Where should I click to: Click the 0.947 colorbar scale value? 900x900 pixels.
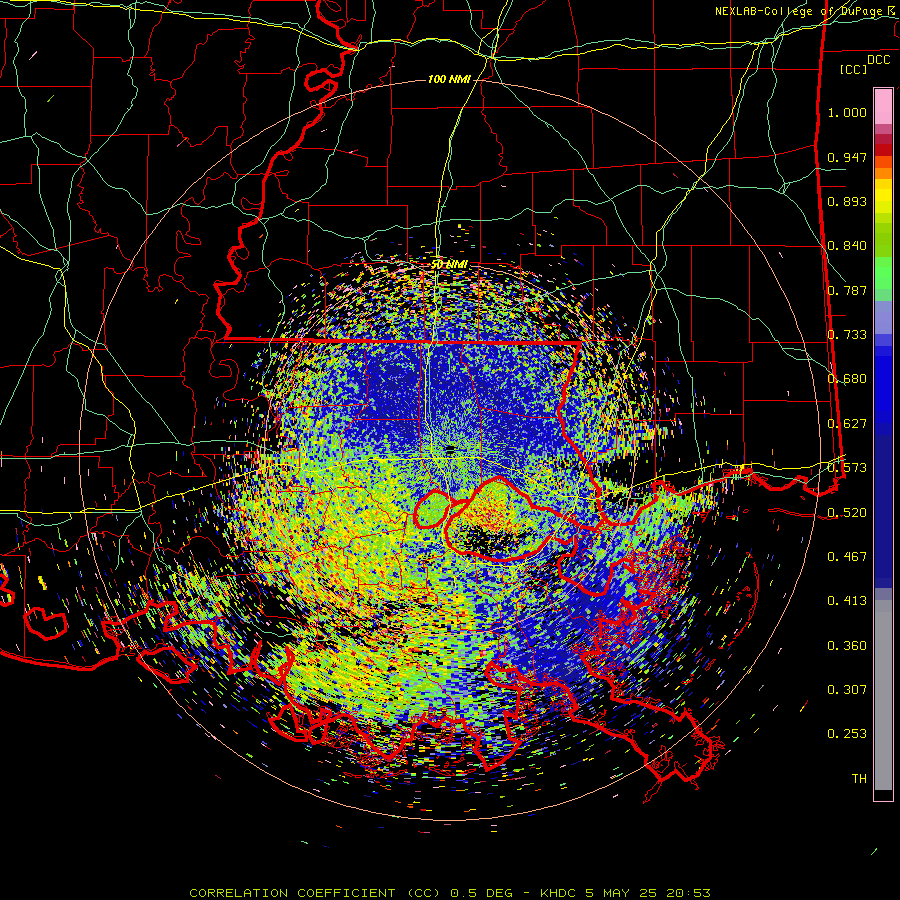click(847, 157)
